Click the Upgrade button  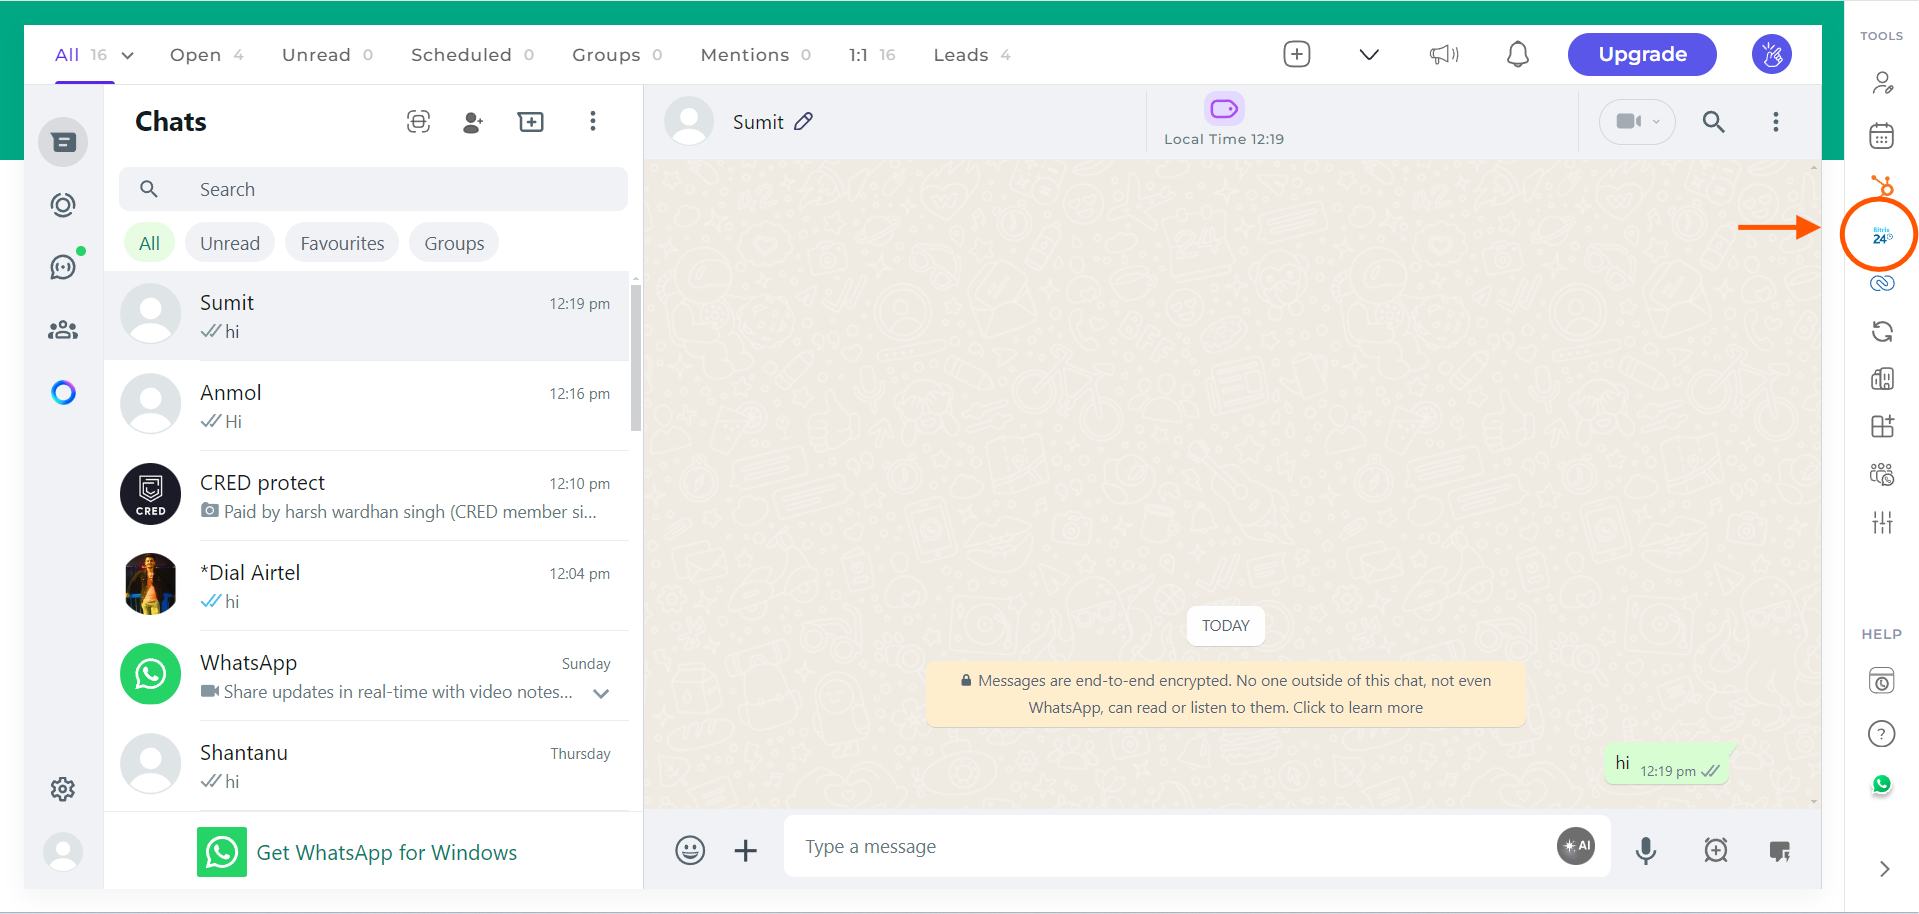[x=1641, y=54]
